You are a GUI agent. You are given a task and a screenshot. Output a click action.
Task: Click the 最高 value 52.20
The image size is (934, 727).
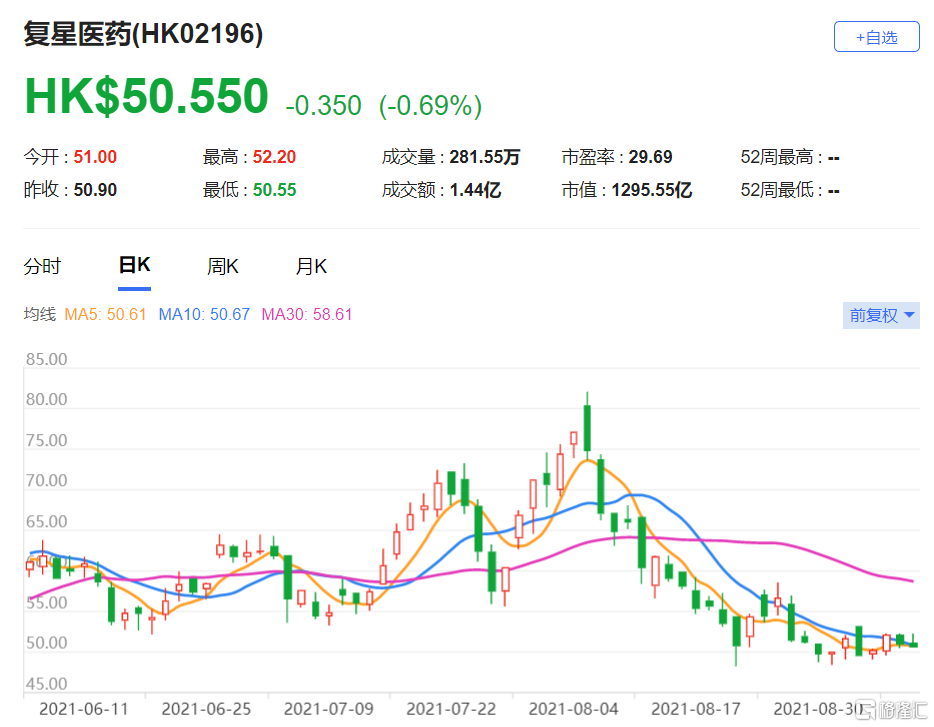pos(274,157)
